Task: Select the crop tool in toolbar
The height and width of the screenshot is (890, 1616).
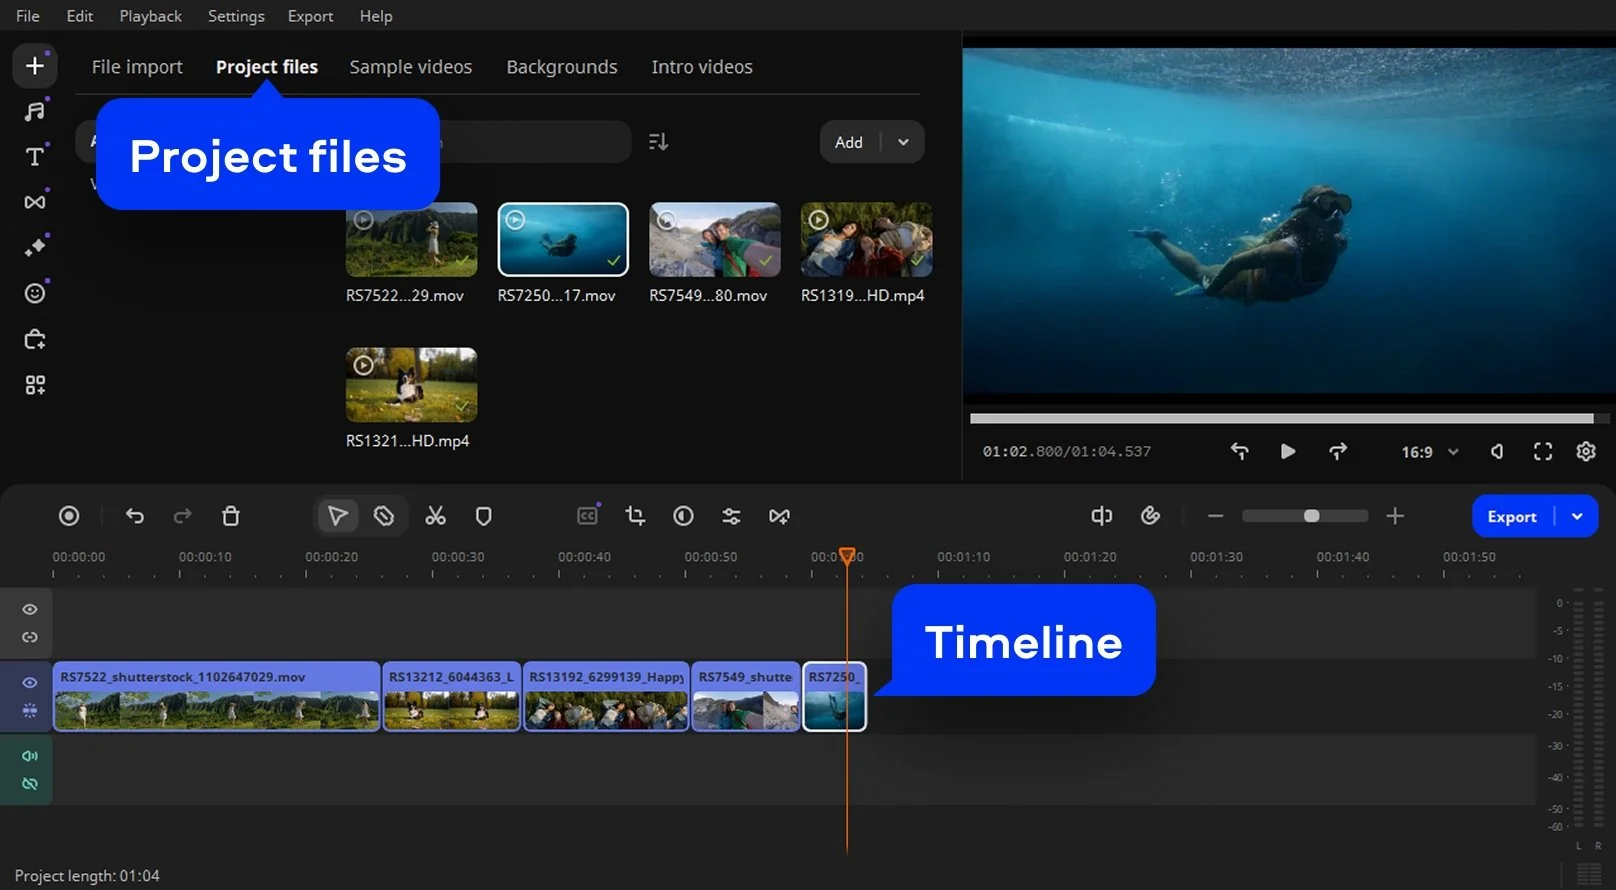Action: [x=635, y=516]
